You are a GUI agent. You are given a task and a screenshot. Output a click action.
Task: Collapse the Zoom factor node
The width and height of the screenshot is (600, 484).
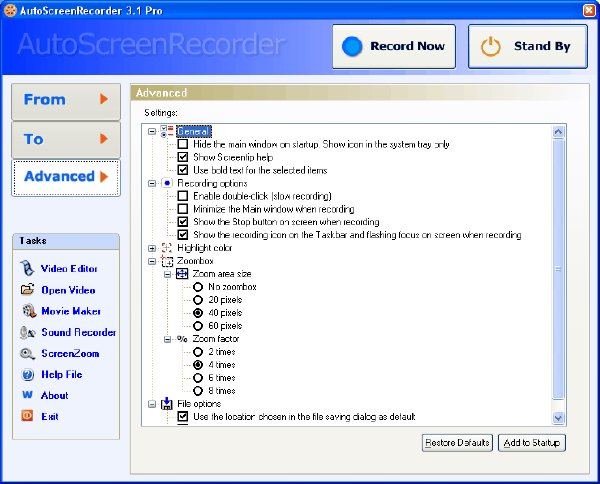click(167, 339)
